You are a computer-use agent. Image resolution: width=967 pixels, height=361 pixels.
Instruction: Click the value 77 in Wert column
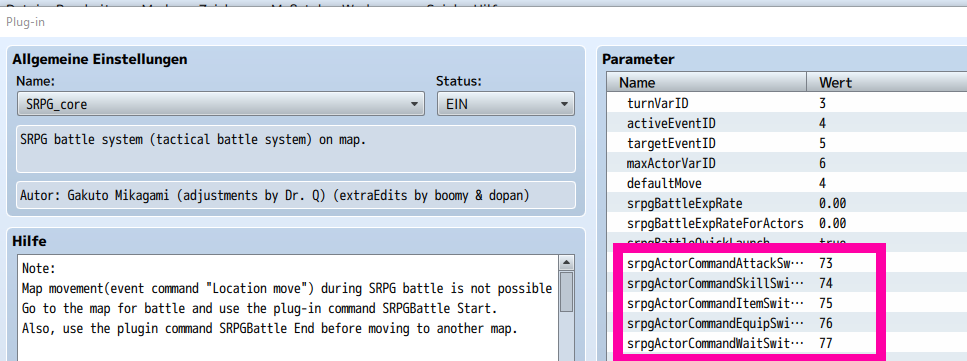coord(826,344)
